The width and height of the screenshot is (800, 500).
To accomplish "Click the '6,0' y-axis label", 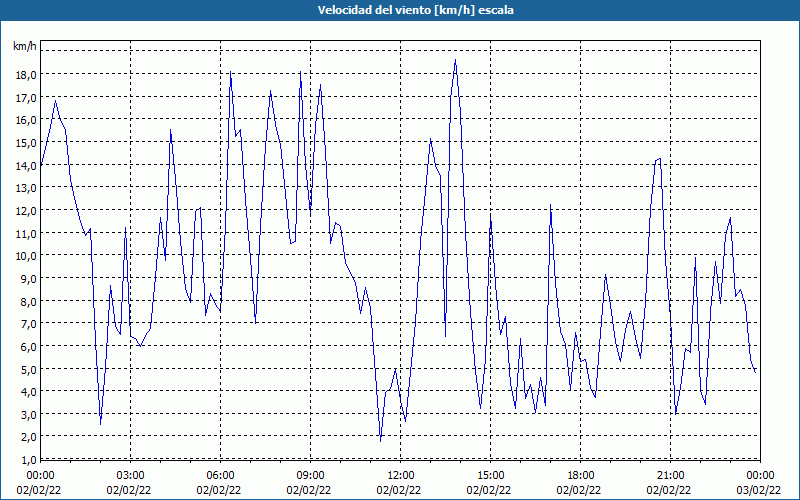I will coord(29,346).
